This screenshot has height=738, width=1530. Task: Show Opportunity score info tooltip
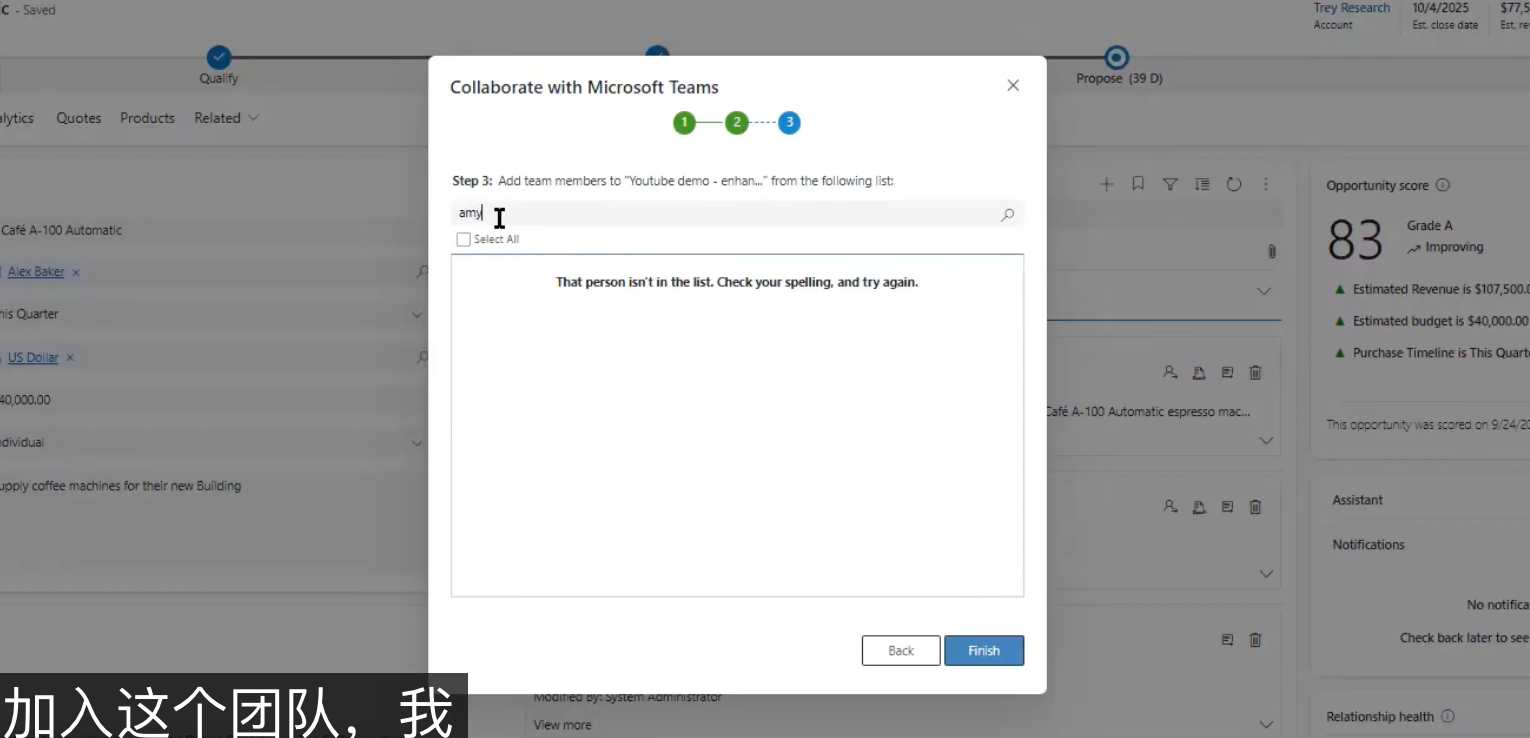1443,185
